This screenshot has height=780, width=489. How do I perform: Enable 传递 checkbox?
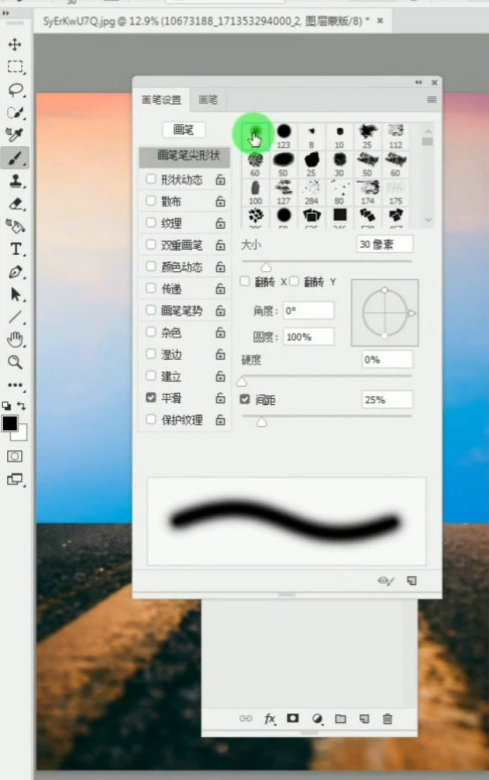[x=151, y=288]
